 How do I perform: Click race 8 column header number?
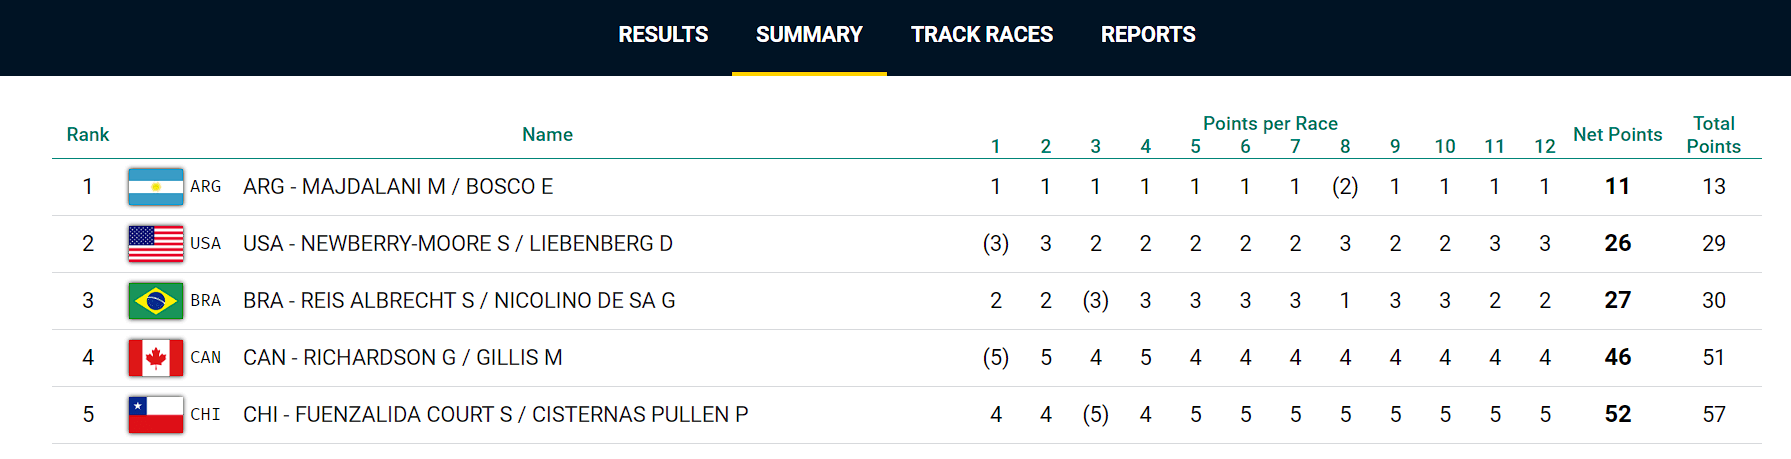tap(1345, 147)
